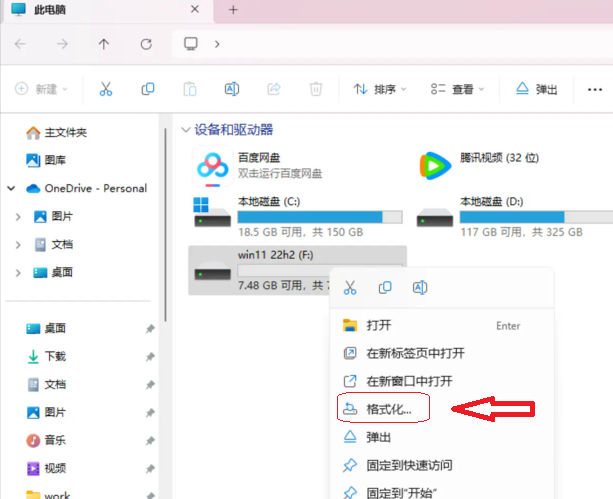Click the Delete trash icon in toolbar
Image resolution: width=613 pixels, height=499 pixels.
coord(316,89)
